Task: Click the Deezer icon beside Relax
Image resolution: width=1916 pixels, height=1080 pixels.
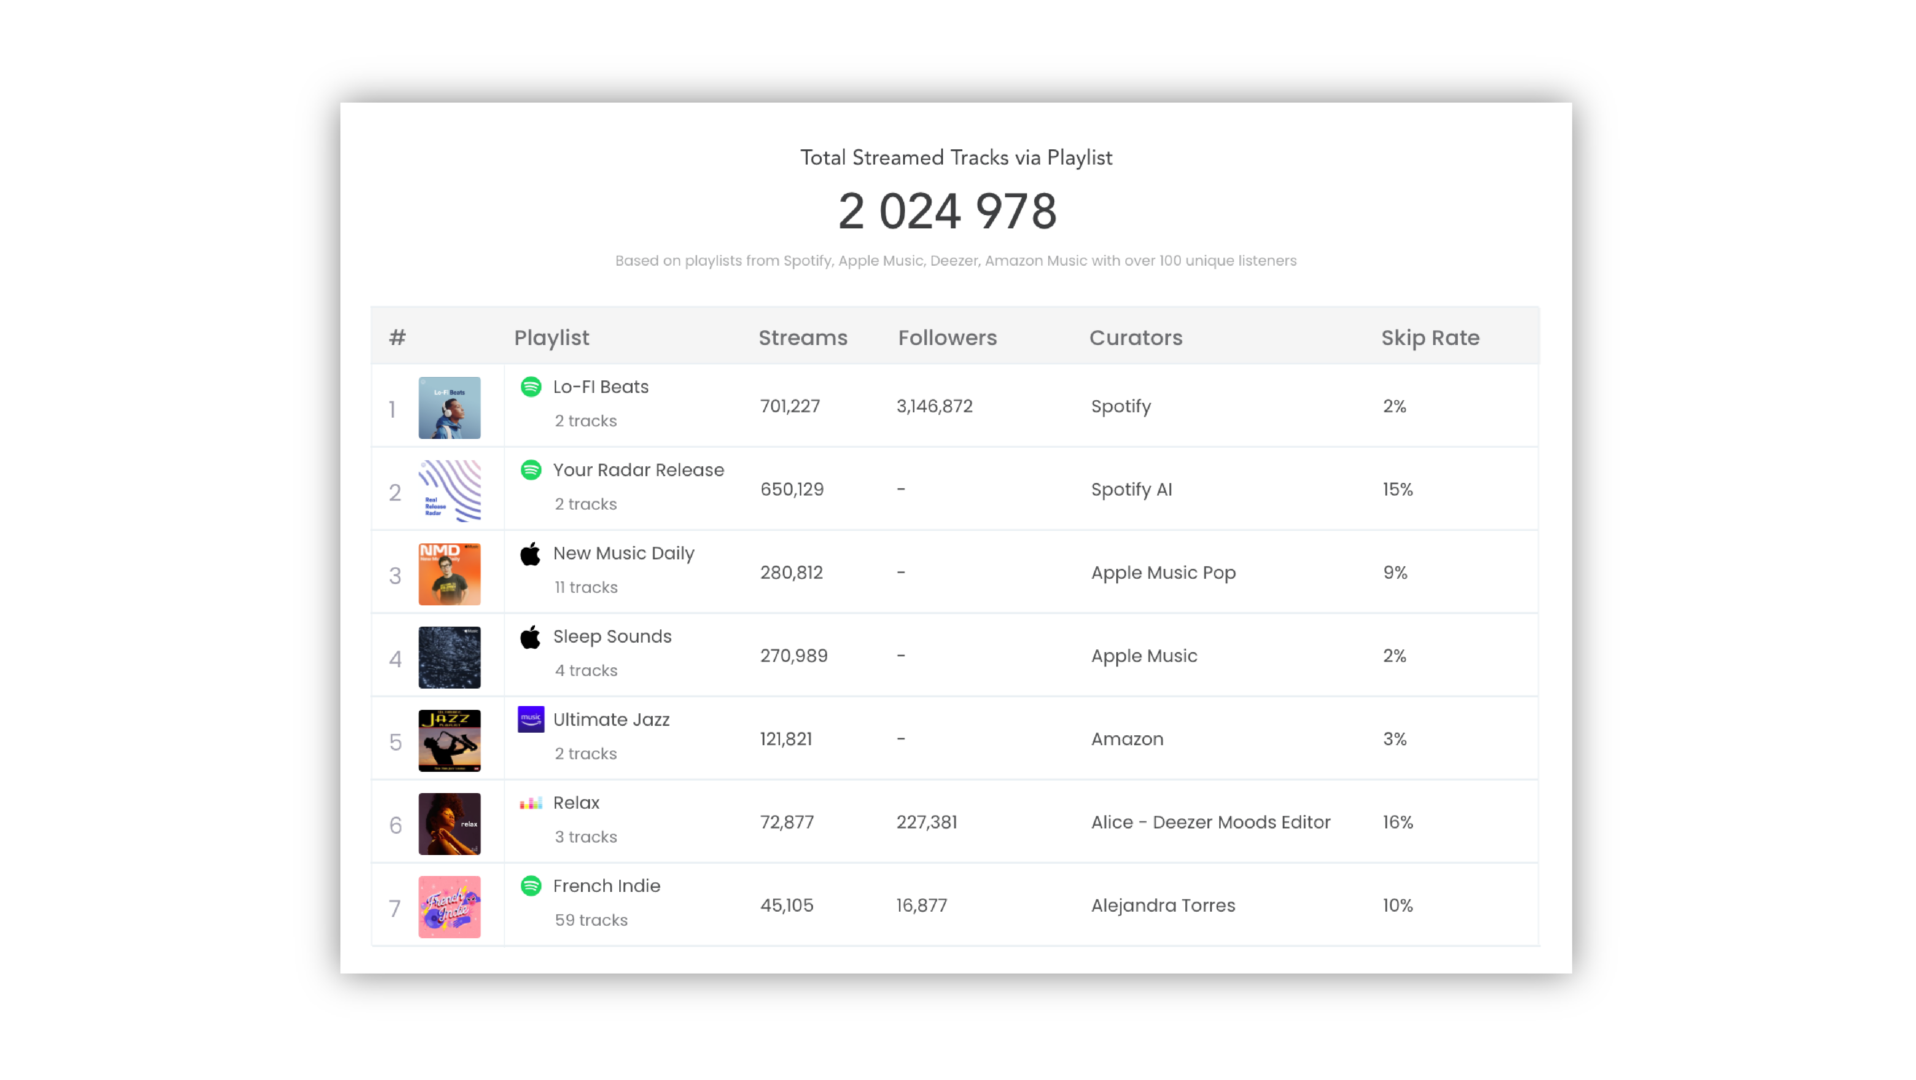Action: [531, 803]
